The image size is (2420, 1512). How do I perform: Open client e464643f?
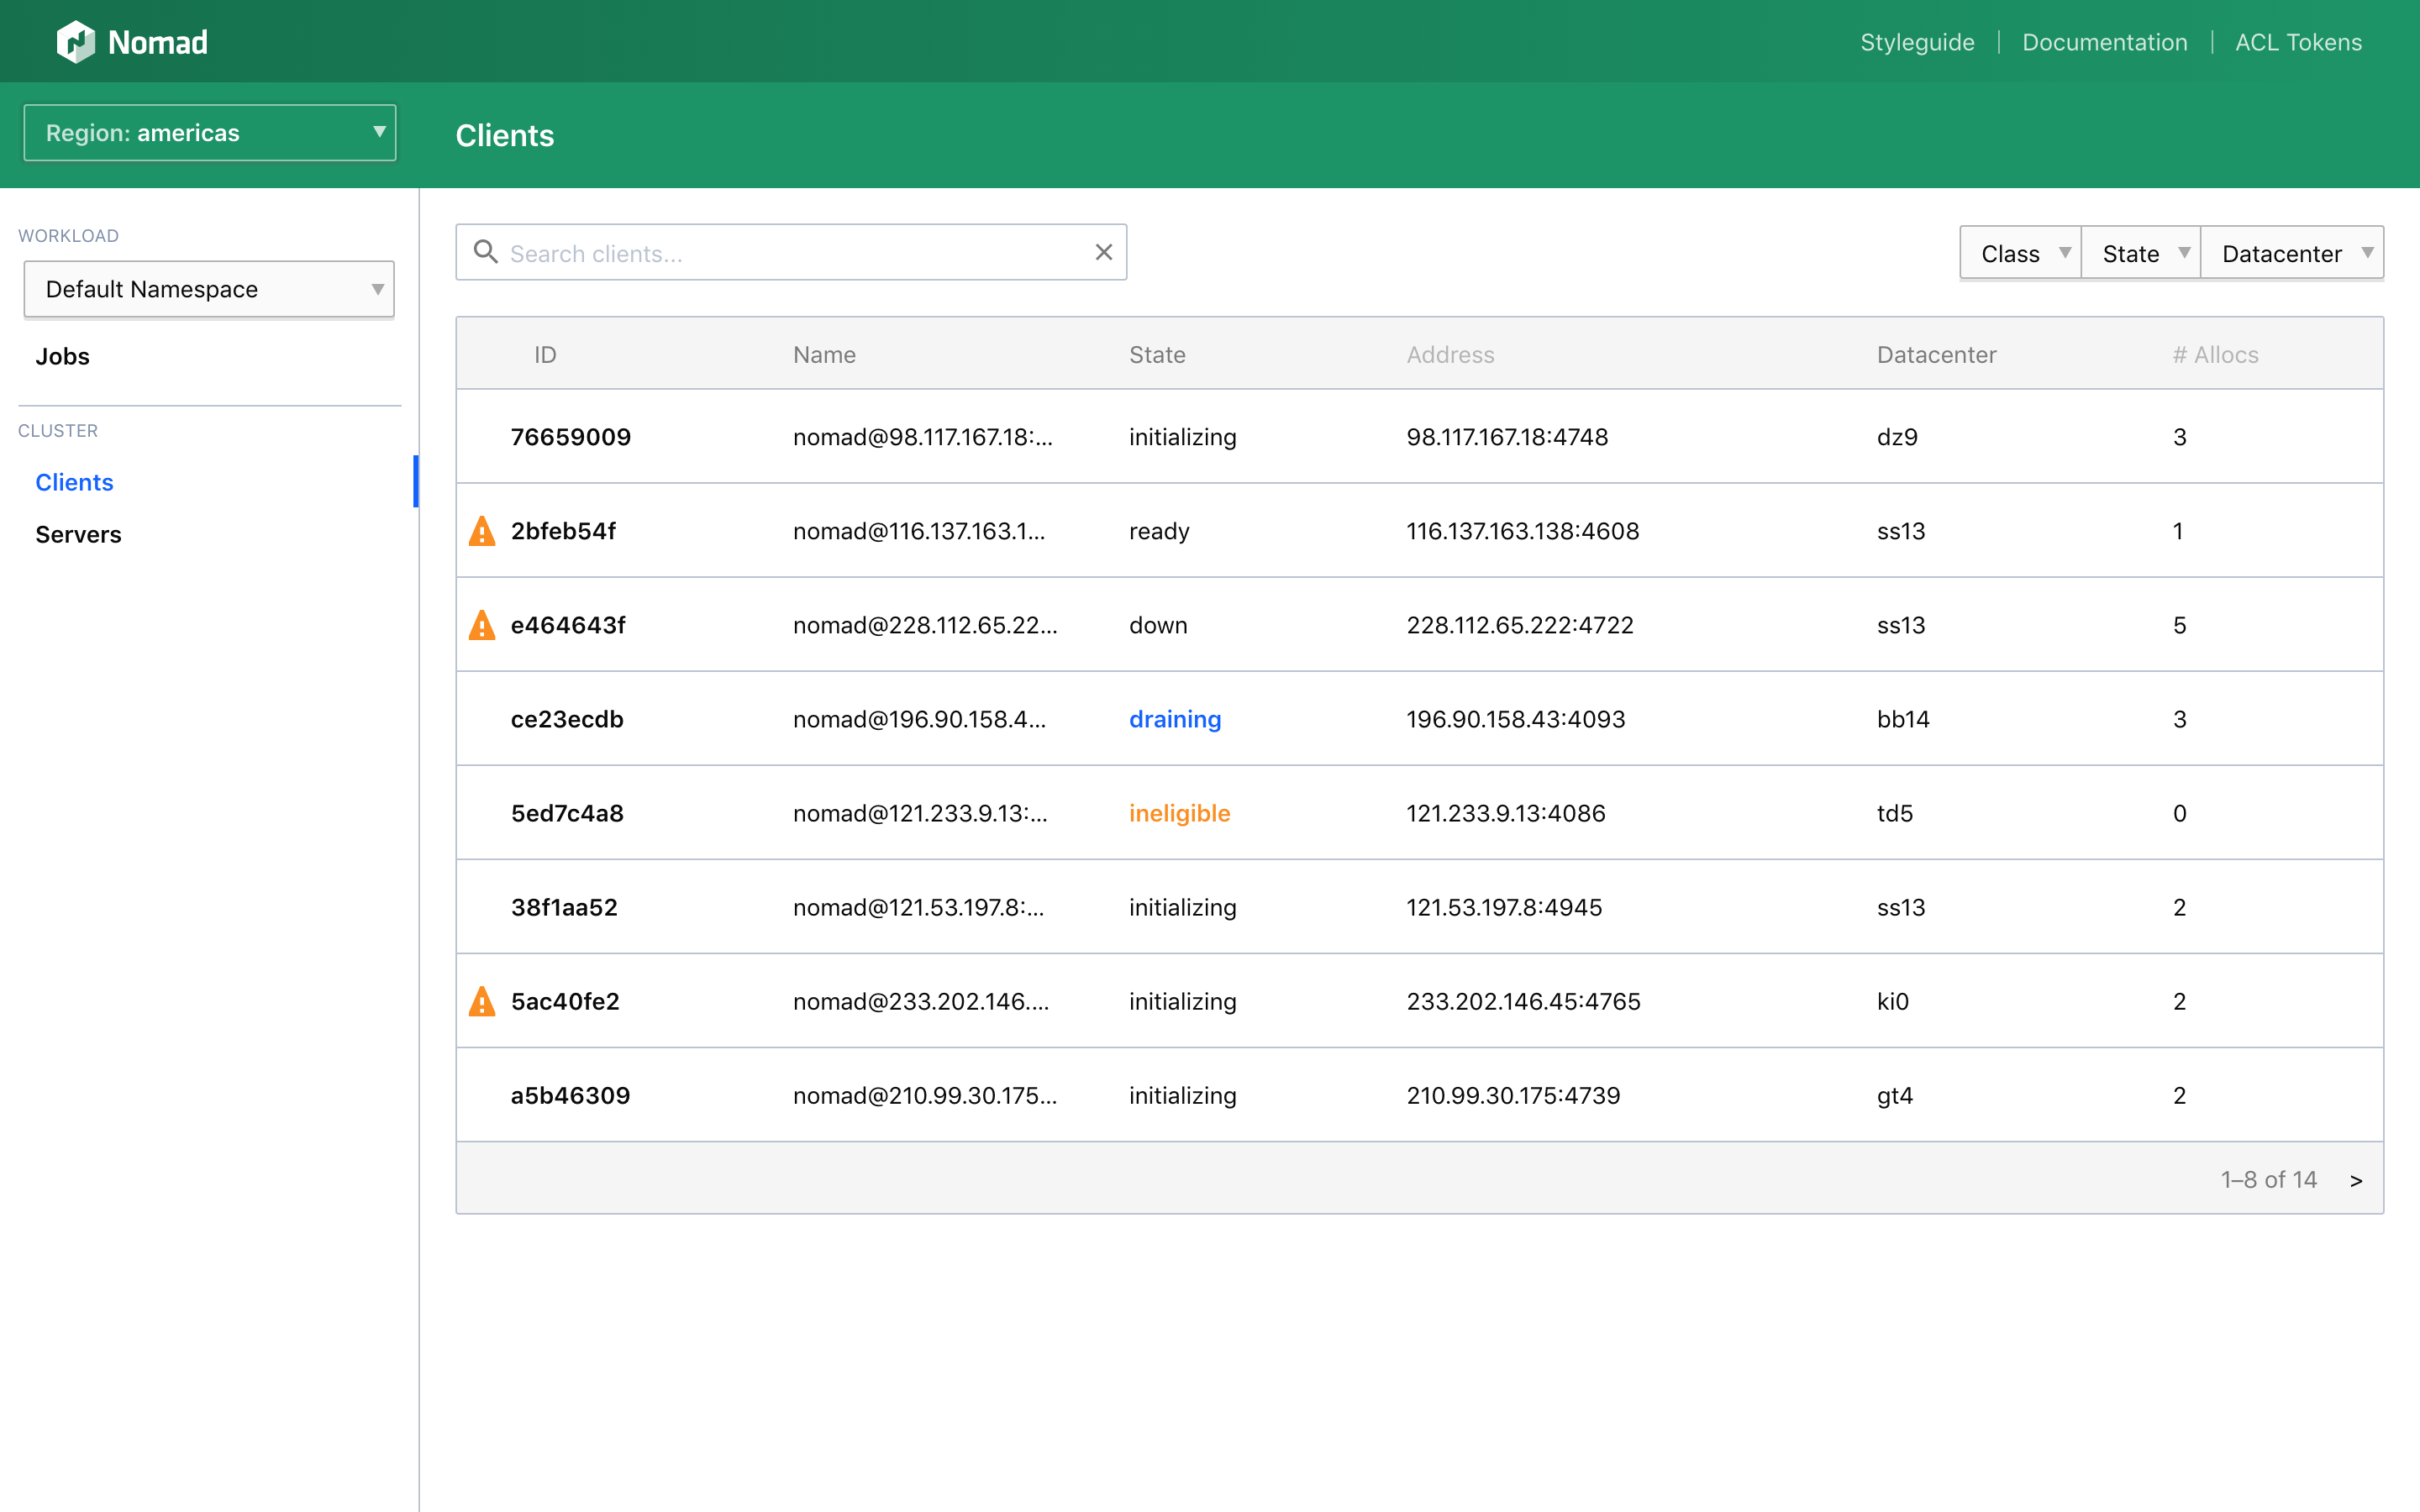(568, 625)
